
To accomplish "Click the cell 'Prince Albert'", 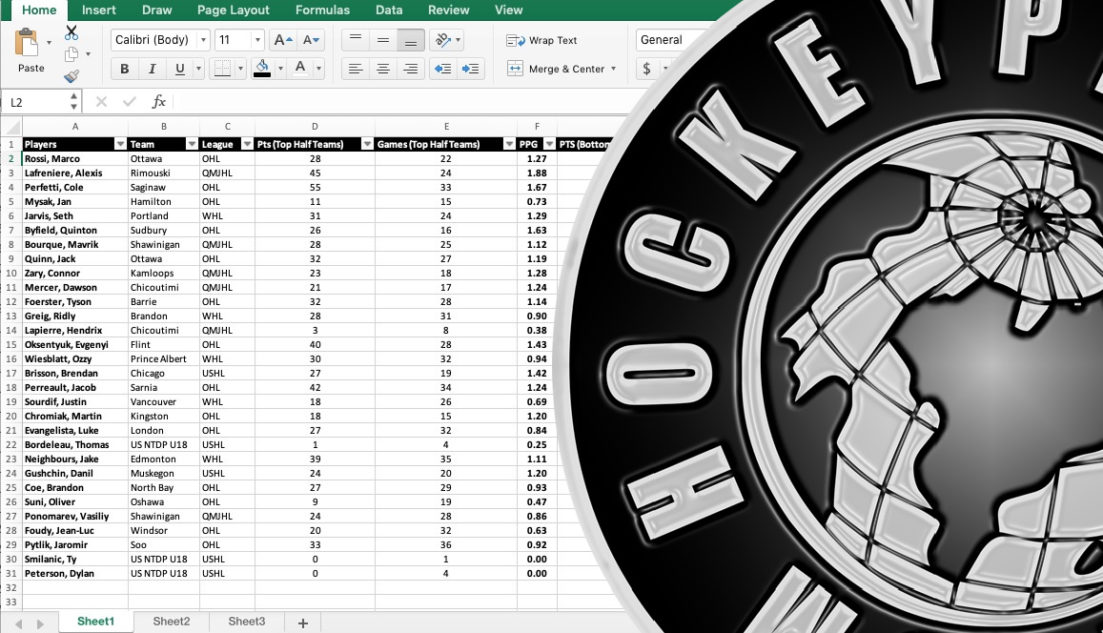I will pyautogui.click(x=163, y=359).
